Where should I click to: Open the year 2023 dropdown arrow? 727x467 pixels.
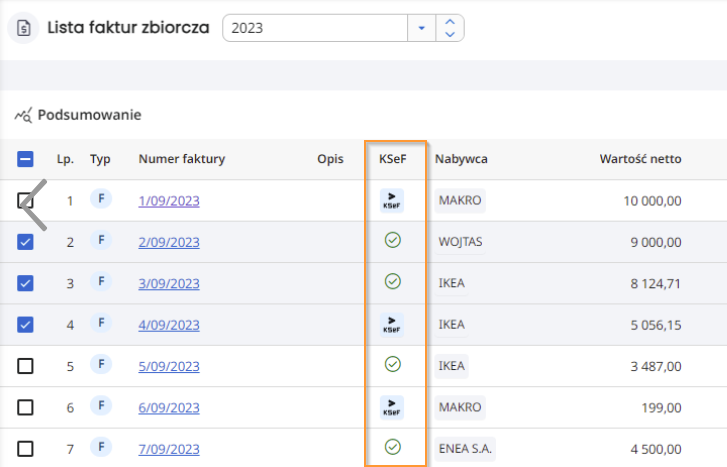click(x=421, y=28)
